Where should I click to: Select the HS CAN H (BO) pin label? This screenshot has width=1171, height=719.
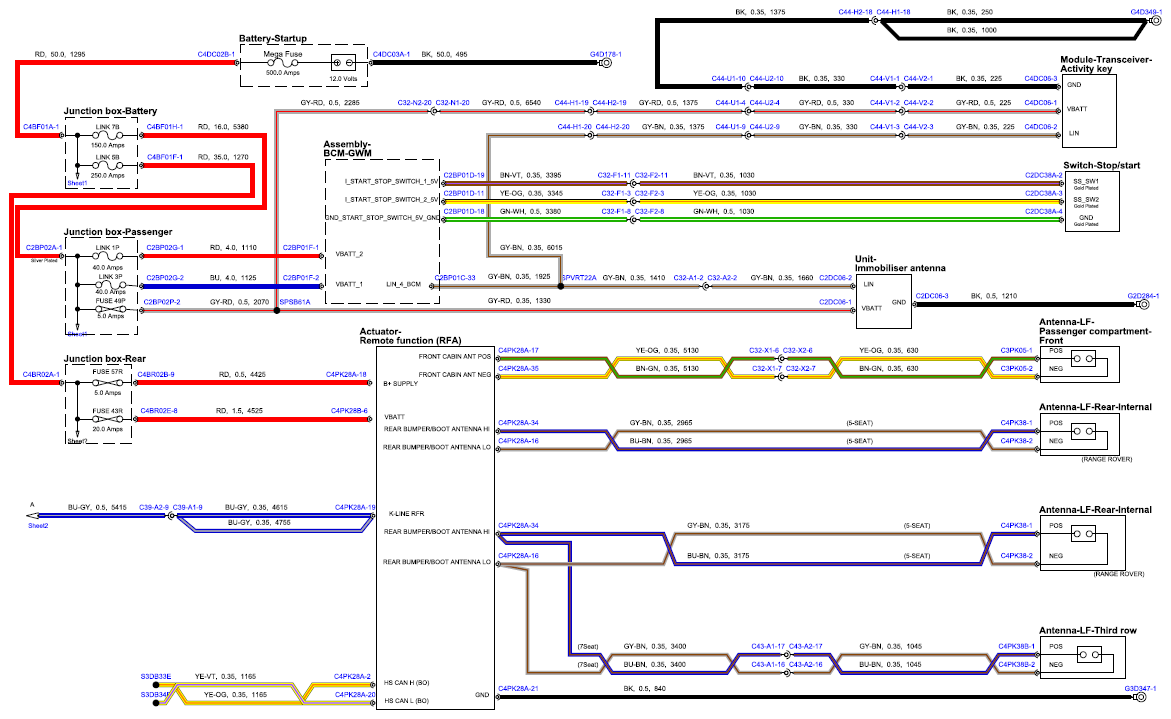point(406,682)
